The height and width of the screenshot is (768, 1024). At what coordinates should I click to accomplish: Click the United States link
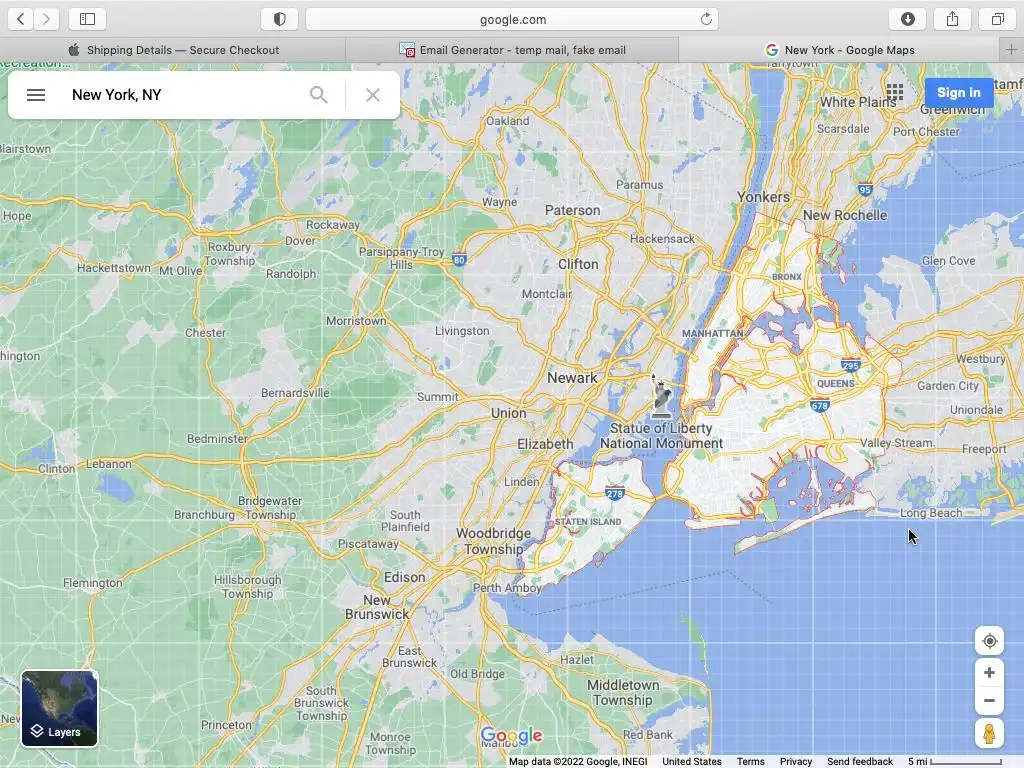click(x=692, y=761)
